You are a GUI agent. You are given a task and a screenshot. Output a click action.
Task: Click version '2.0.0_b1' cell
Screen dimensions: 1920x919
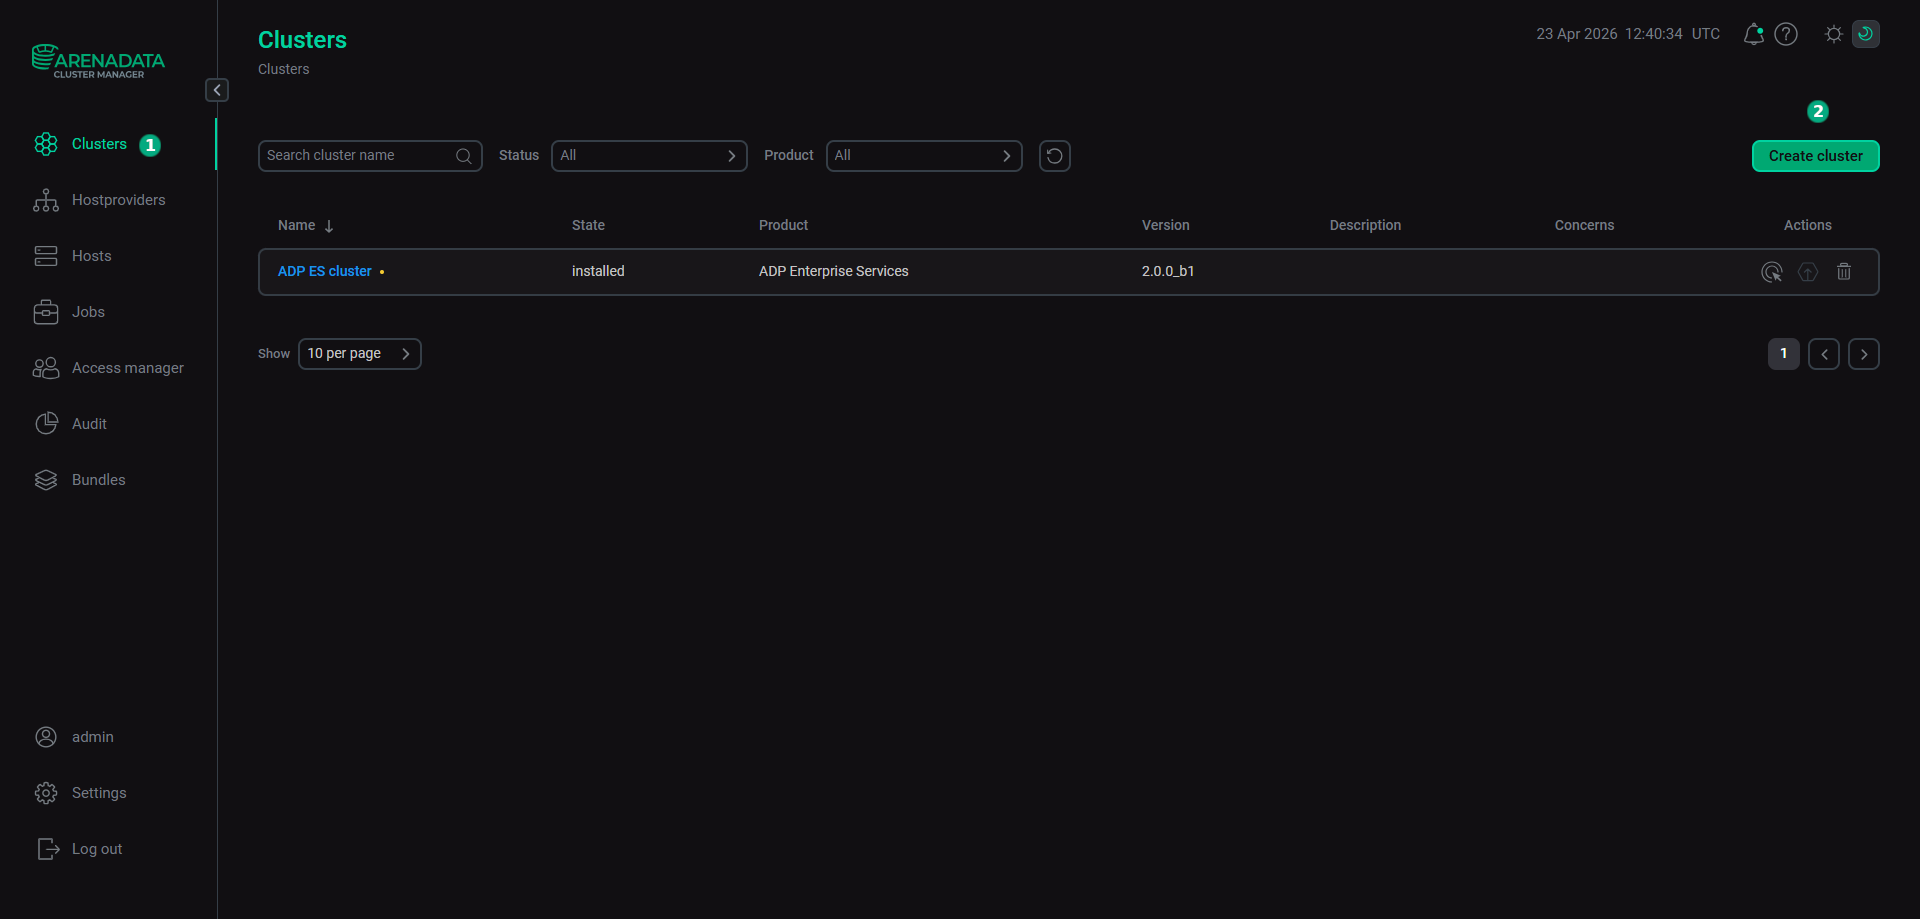point(1168,271)
